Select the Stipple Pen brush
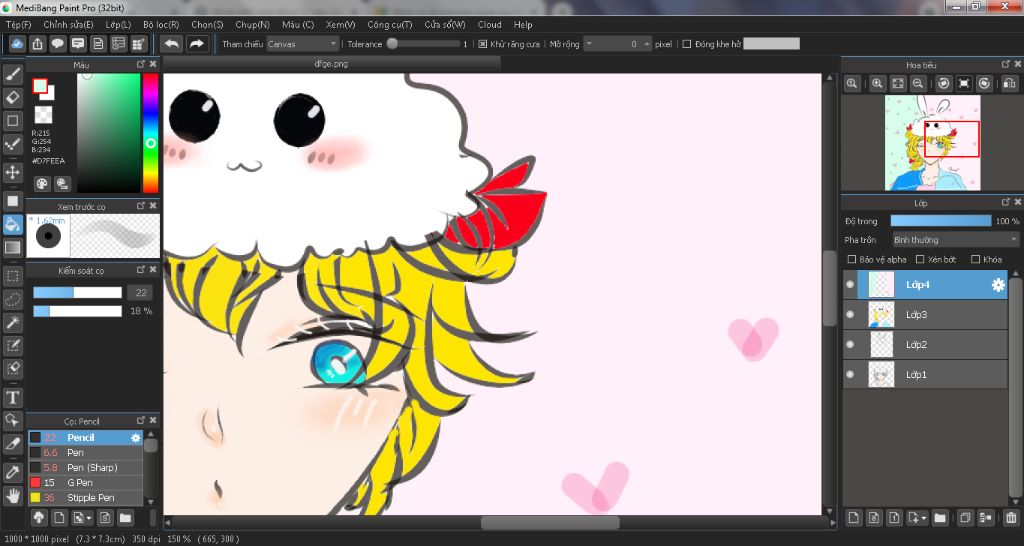 (x=86, y=498)
